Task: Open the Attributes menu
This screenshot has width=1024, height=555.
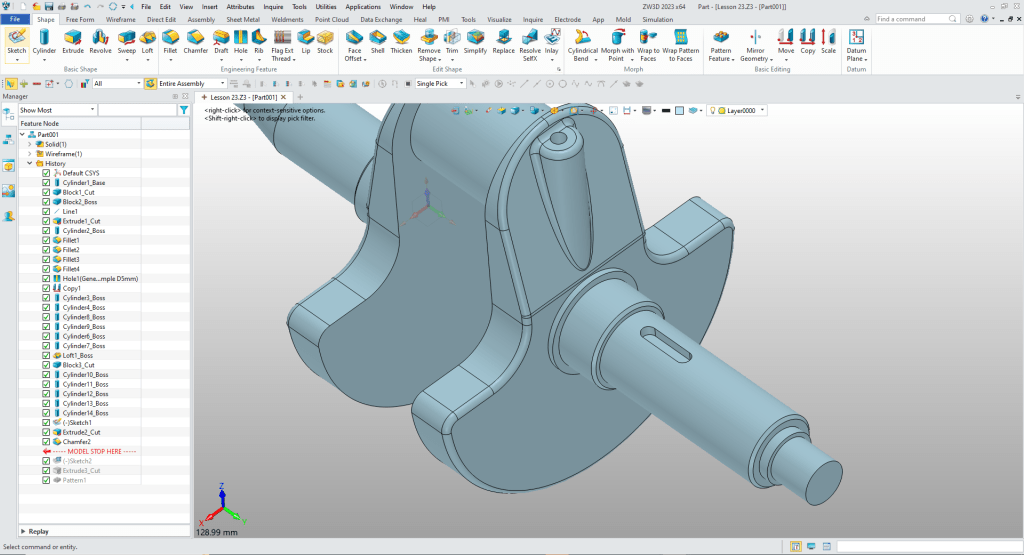Action: tap(241, 6)
